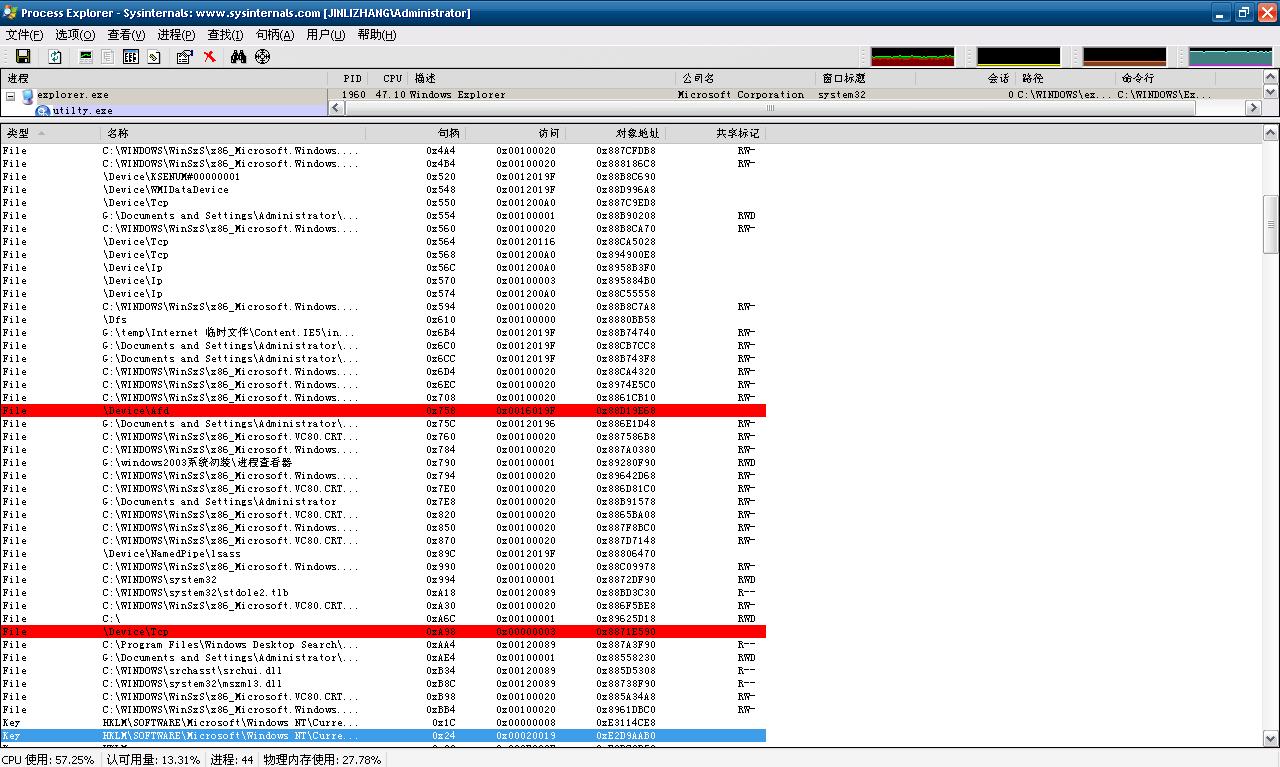Sort processes by the CPU column header
The height and width of the screenshot is (767, 1280).
pyautogui.click(x=389, y=78)
